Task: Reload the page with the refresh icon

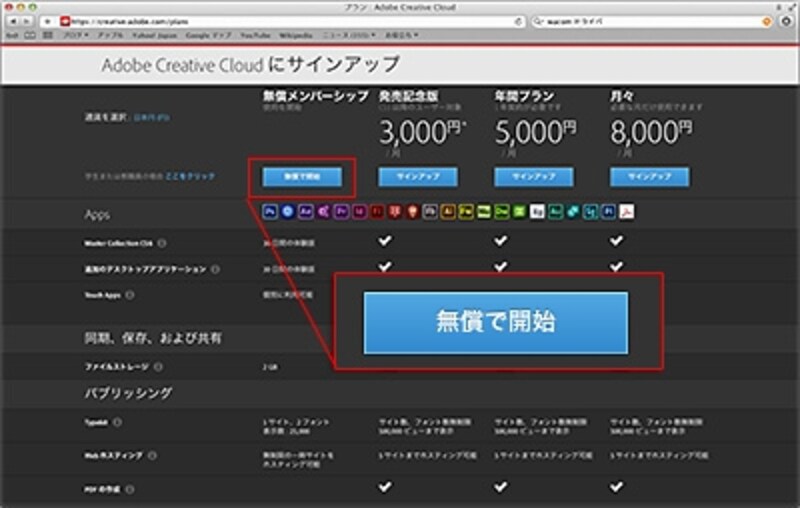Action: coord(518,21)
